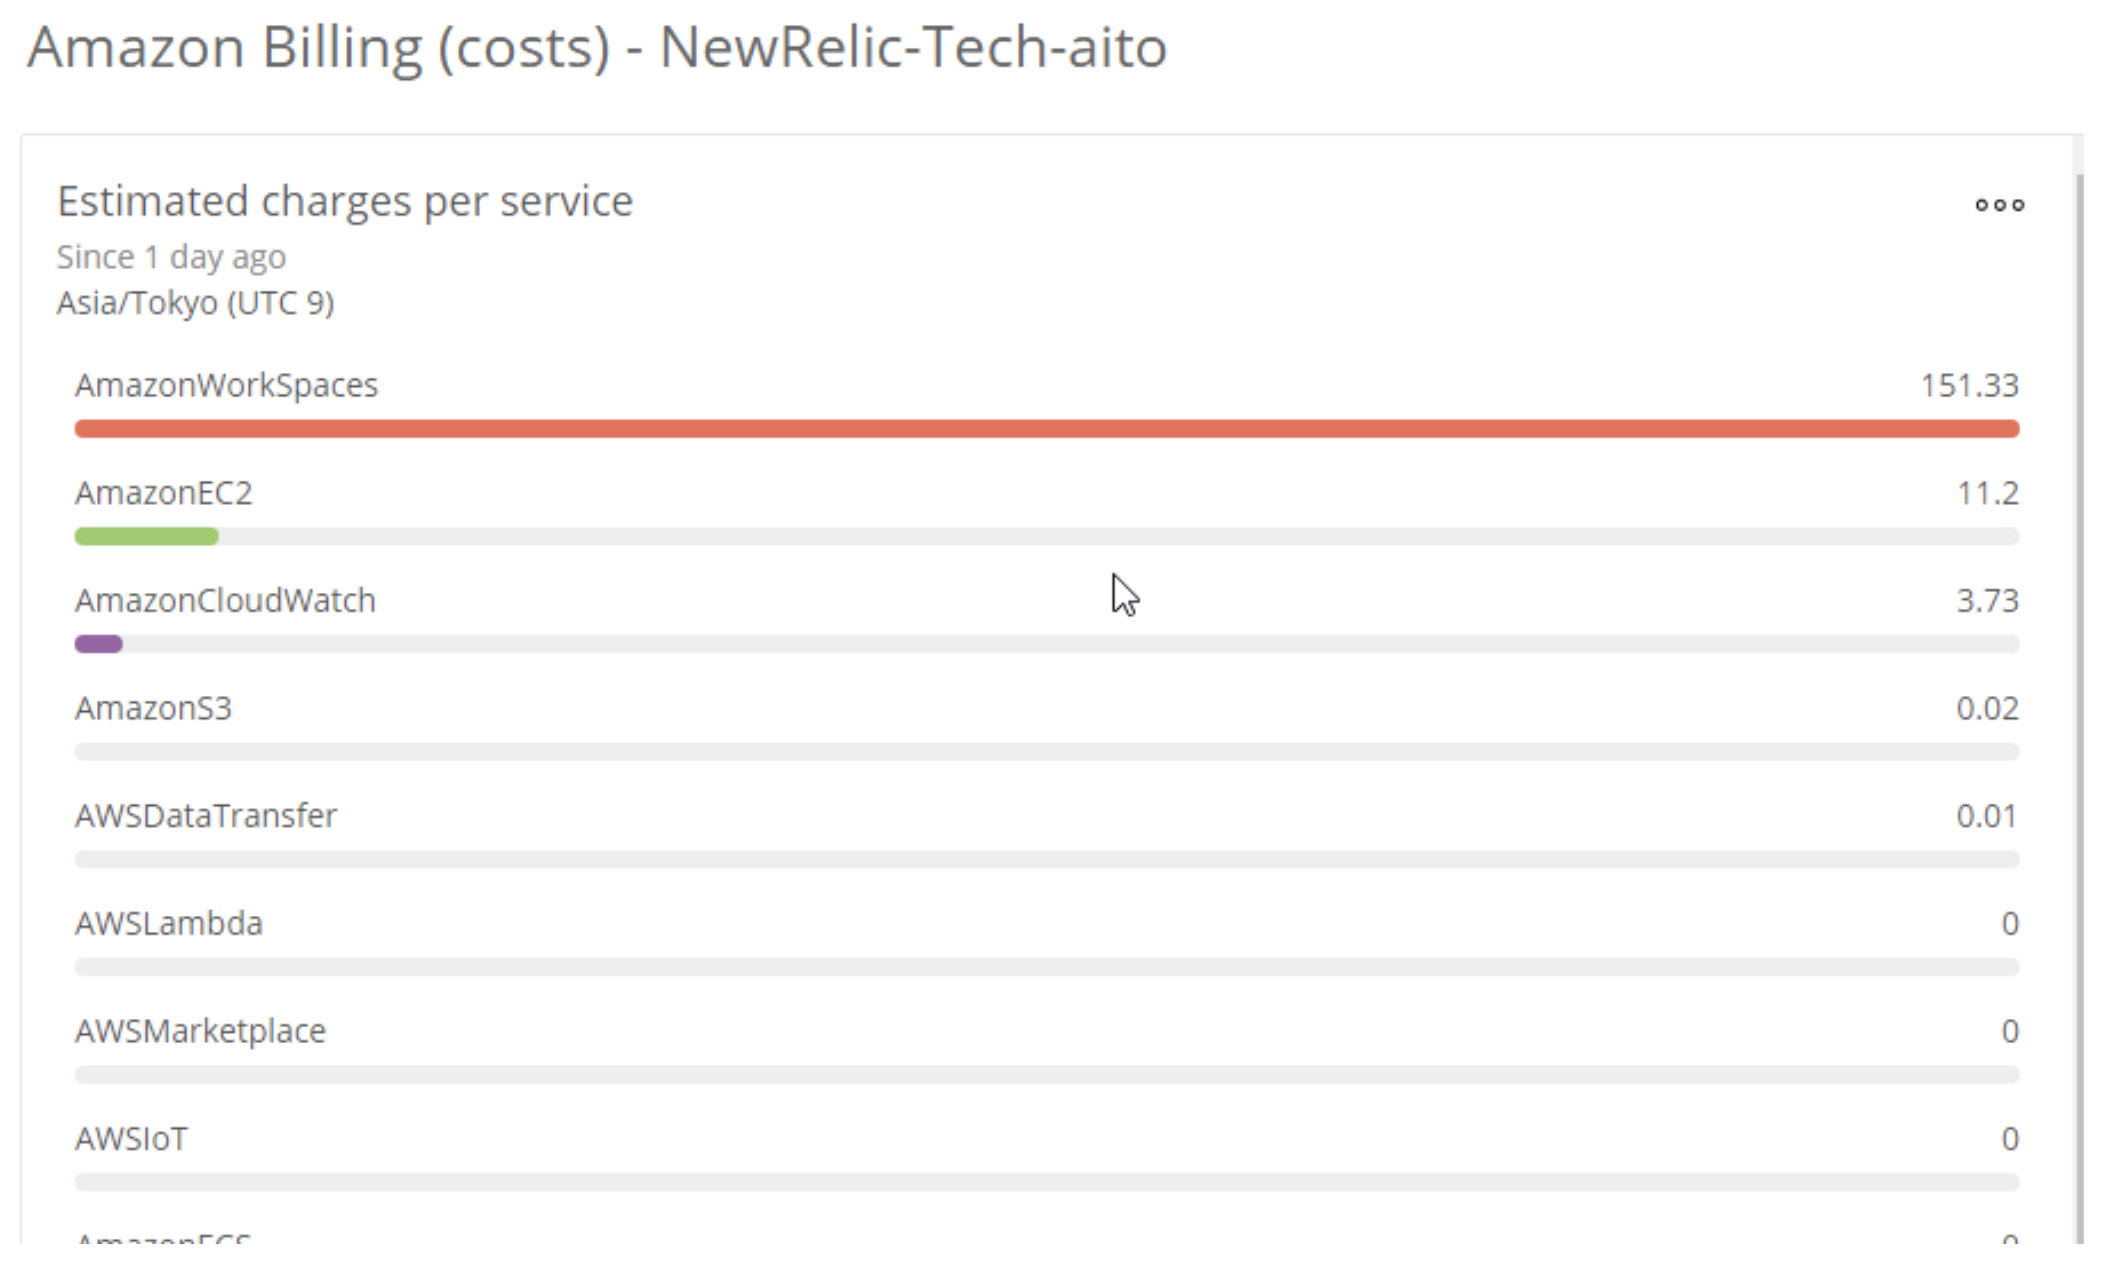Viewport: 2104px width, 1270px height.
Task: Open the three-dot widget options menu
Action: pos(1999,205)
